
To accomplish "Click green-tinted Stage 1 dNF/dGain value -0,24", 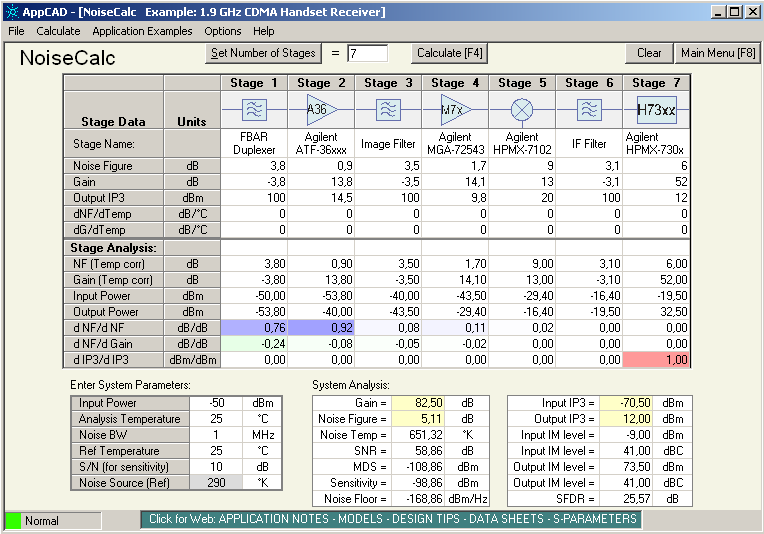I will click(x=254, y=344).
